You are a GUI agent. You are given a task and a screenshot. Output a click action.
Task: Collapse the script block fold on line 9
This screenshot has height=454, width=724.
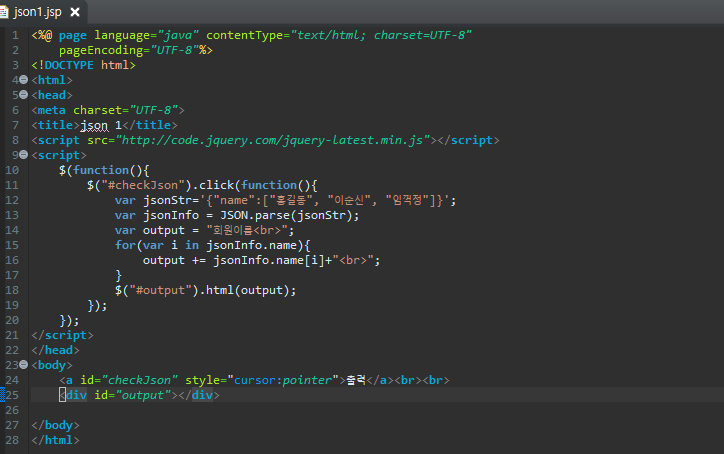pos(24,155)
